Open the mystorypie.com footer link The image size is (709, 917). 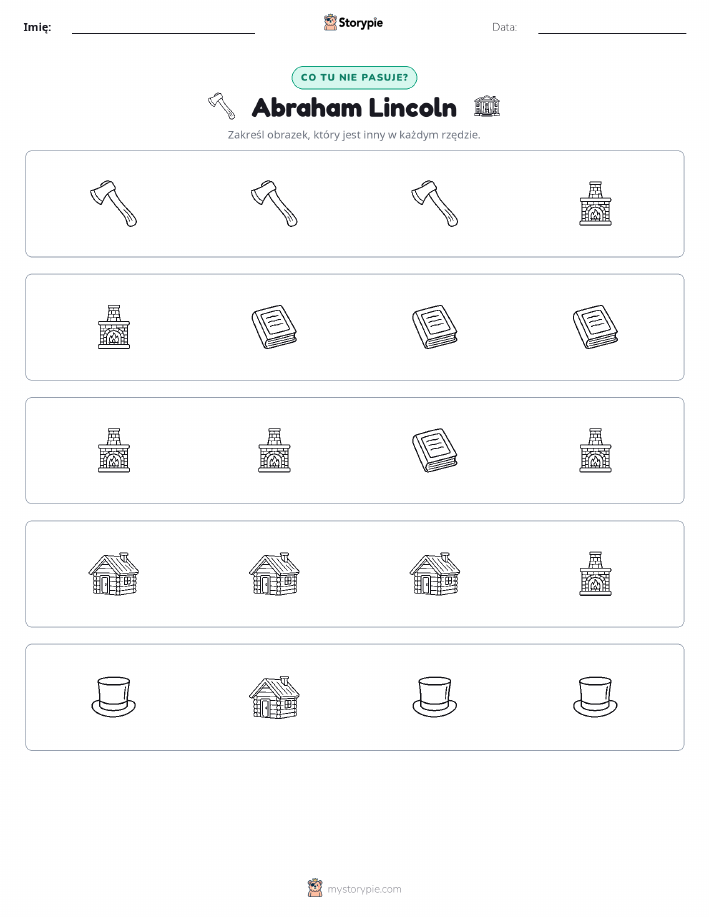(x=364, y=889)
